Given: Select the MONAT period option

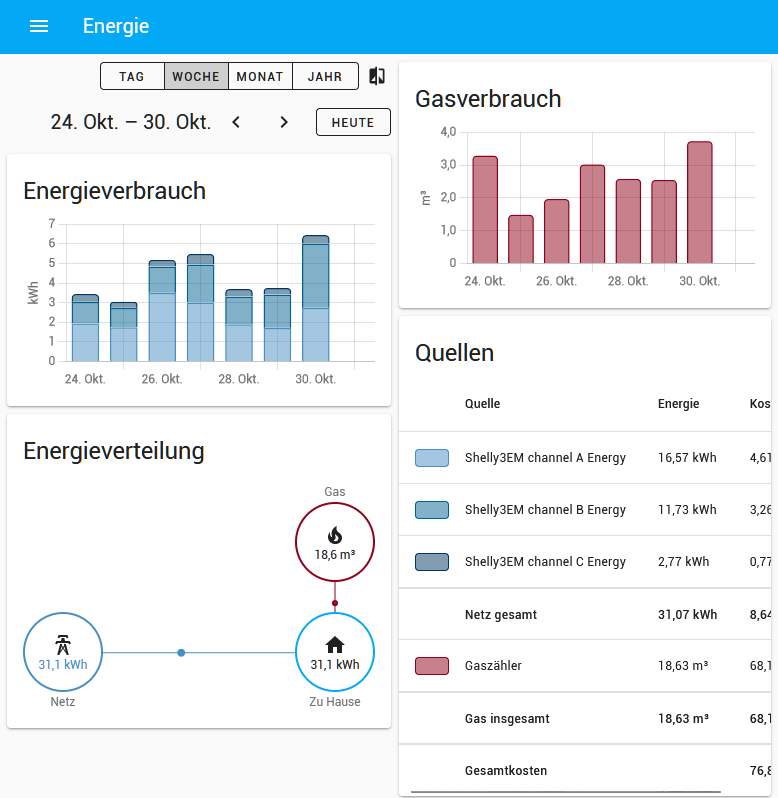Looking at the screenshot, I should [261, 76].
